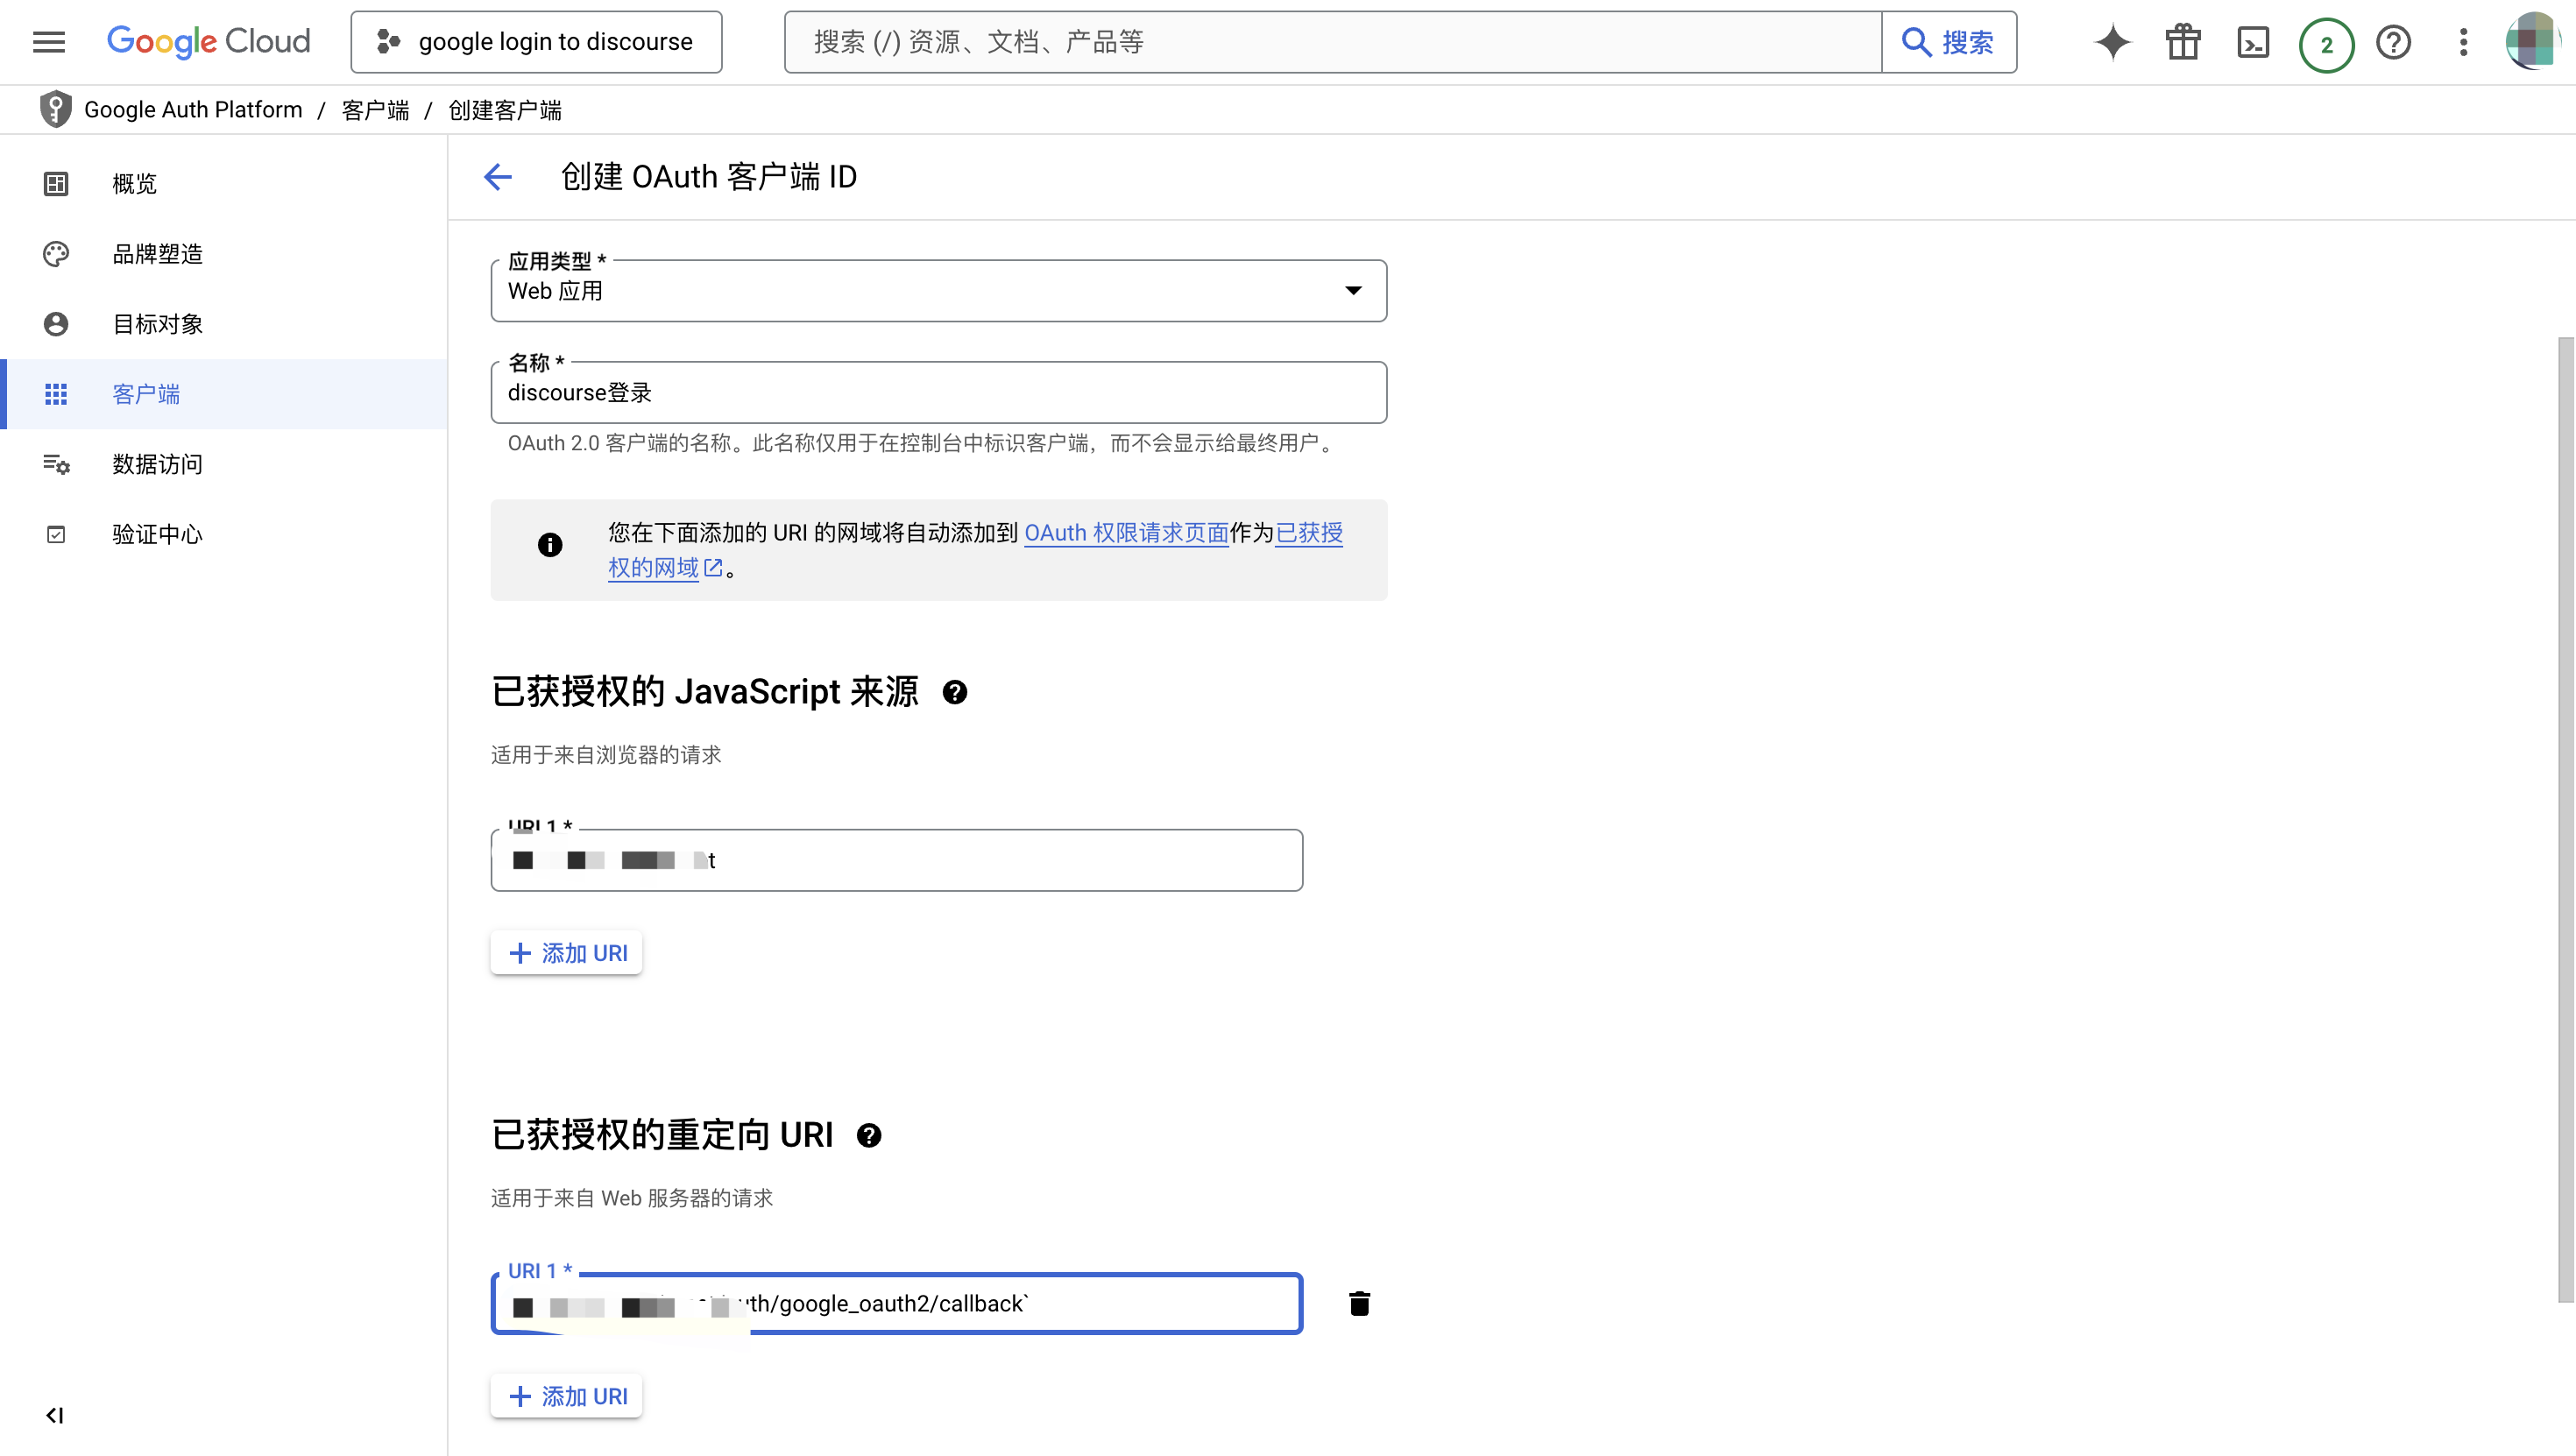Image resolution: width=2576 pixels, height=1456 pixels.
Task: Open the gift free trial icon
Action: (x=2182, y=42)
